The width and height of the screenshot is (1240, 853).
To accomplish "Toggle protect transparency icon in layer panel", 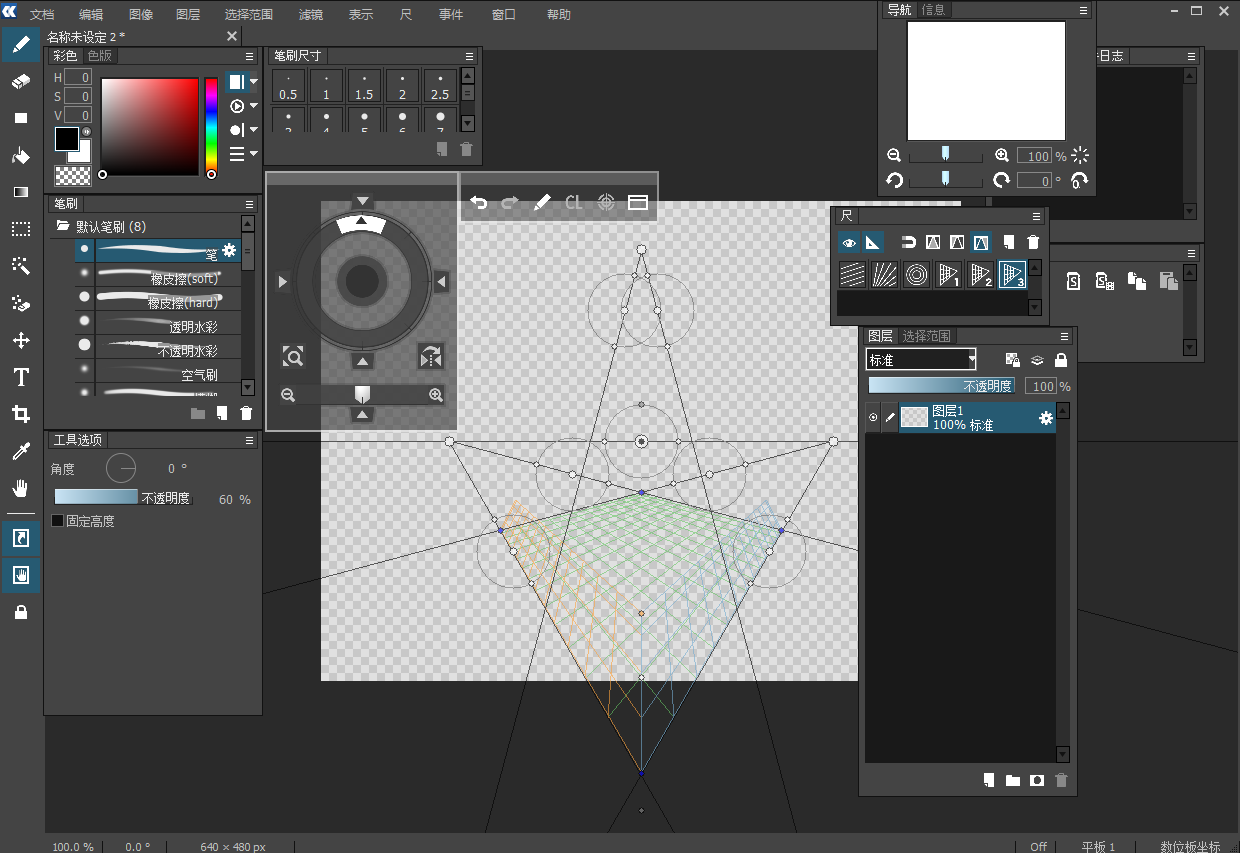I will [x=1012, y=359].
